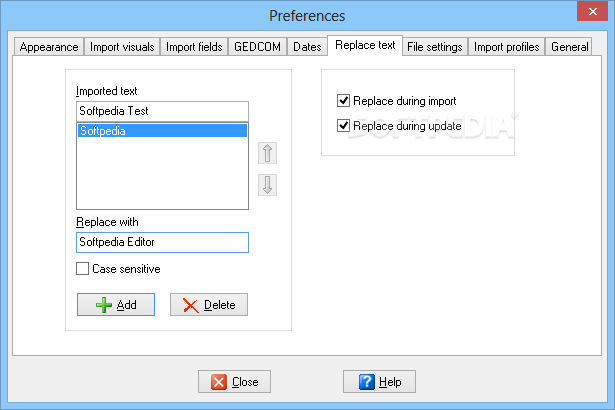Move selected entry up with arrow
The image size is (615, 410).
(x=267, y=153)
